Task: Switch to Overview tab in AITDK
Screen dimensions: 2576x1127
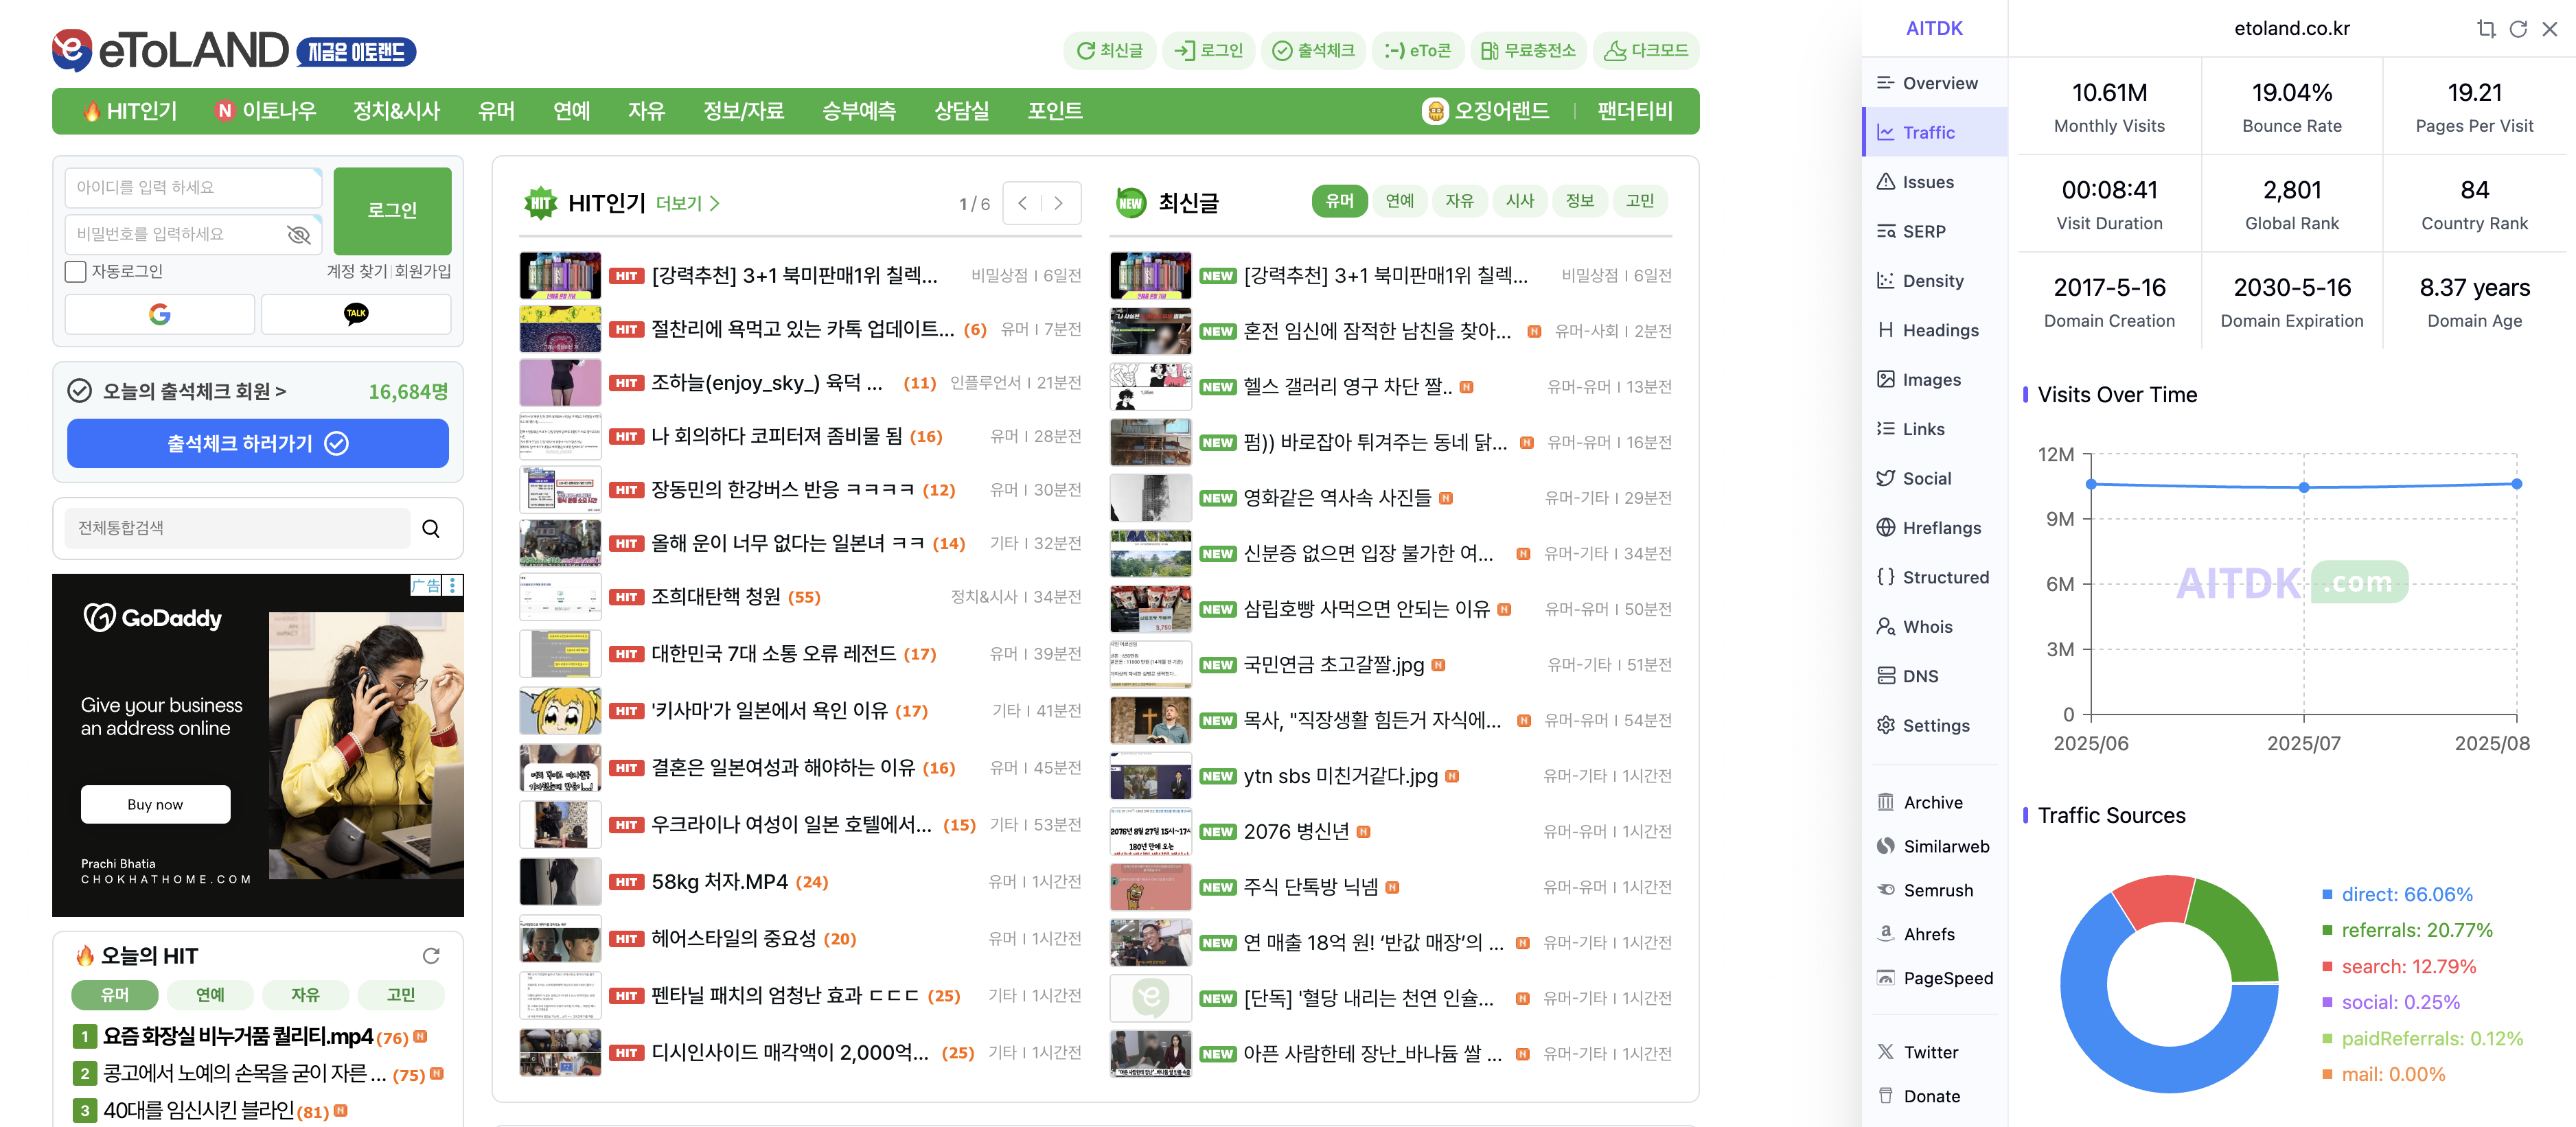Action: (x=1935, y=83)
